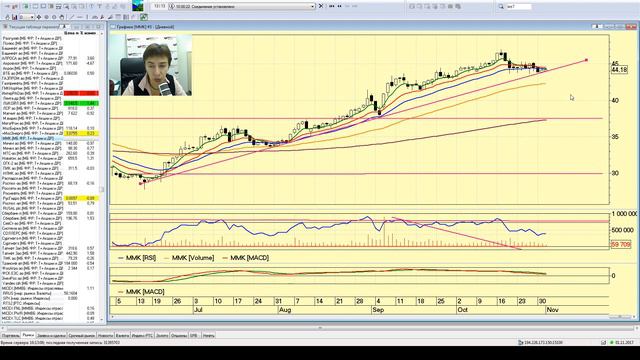This screenshot has height=360, width=640.
Task: Open the Новости tab
Action: point(106,336)
